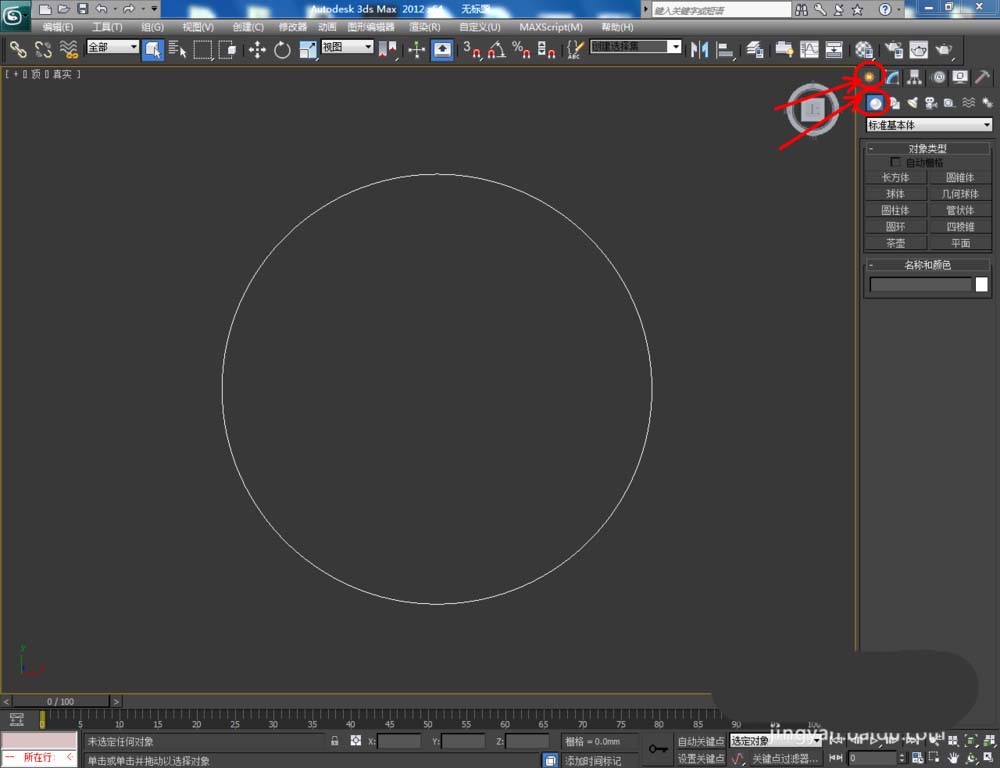This screenshot has height=768, width=1000.
Task: Open the 标准基本体 dropdown list
Action: tap(929, 125)
